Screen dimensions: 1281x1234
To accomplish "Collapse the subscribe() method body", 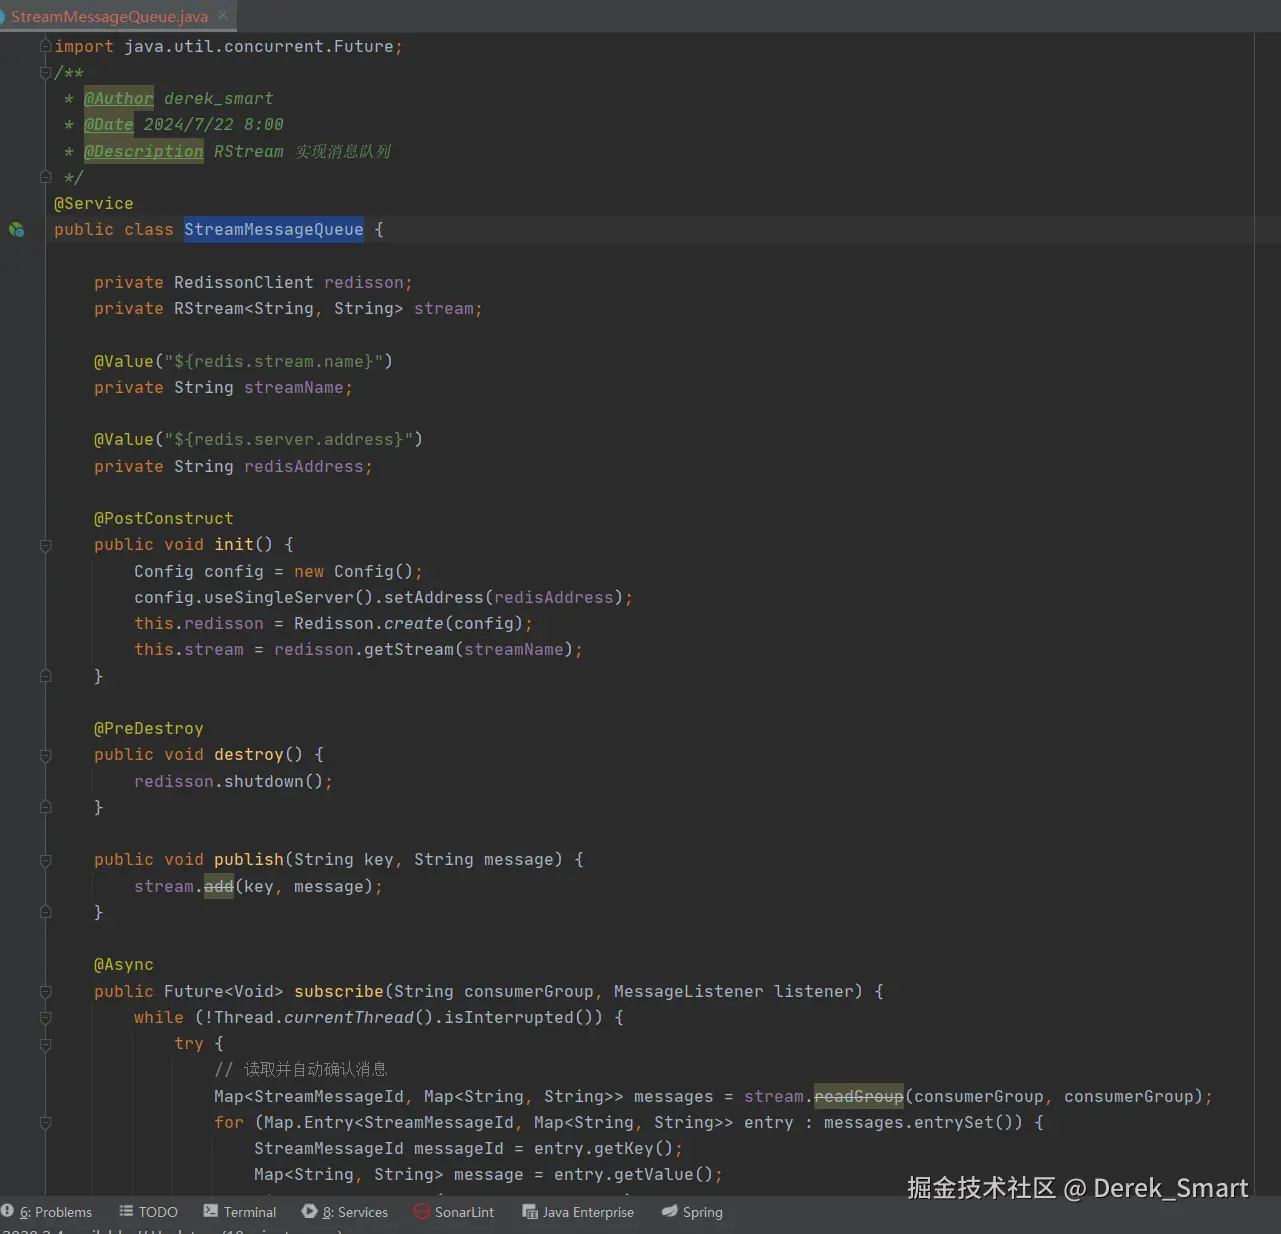I will coord(45,992).
